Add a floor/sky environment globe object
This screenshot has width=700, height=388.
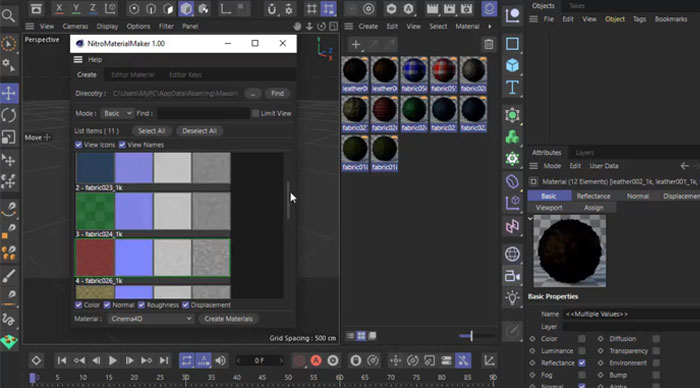pos(512,254)
